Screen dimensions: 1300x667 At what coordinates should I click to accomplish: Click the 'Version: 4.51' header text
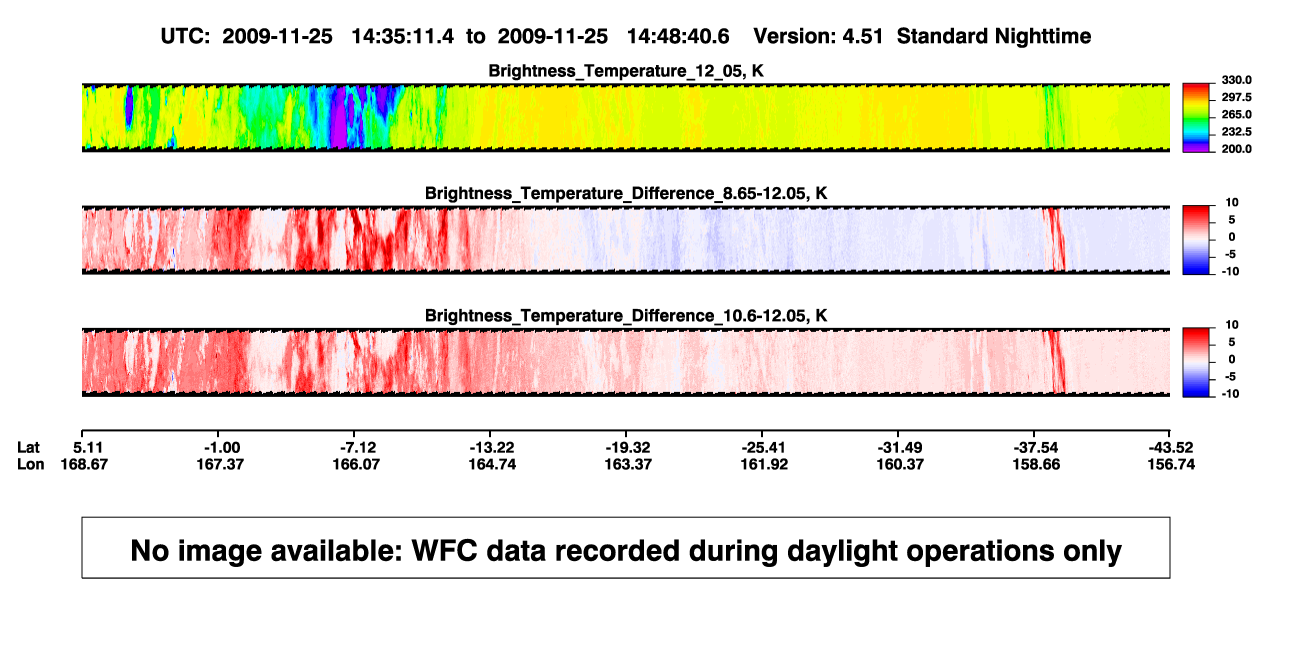[819, 36]
